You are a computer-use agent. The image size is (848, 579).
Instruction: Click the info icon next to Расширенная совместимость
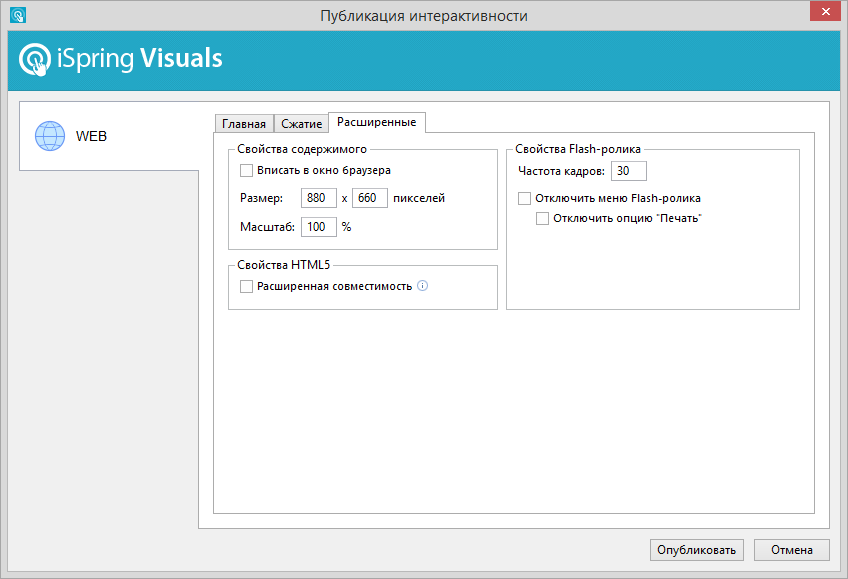tap(422, 285)
